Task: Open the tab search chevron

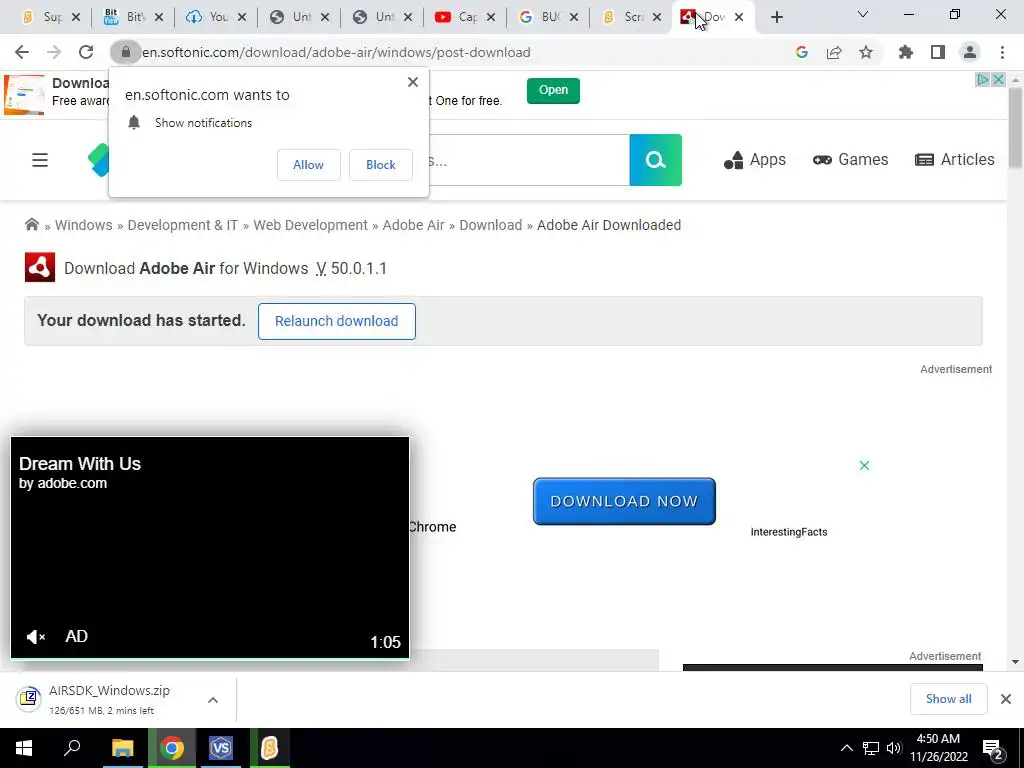Action: pos(863,14)
